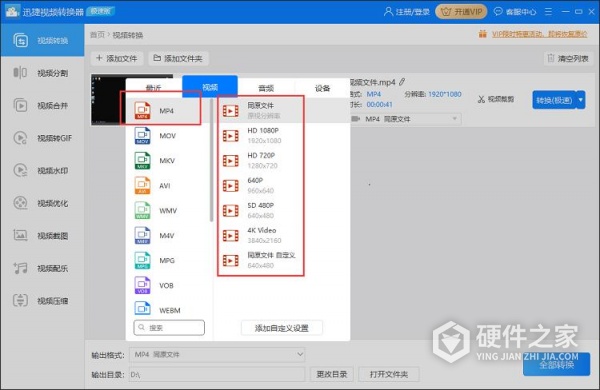Screen dimensions: 600x390
Task: Select the WEBM format icon
Action: click(142, 308)
